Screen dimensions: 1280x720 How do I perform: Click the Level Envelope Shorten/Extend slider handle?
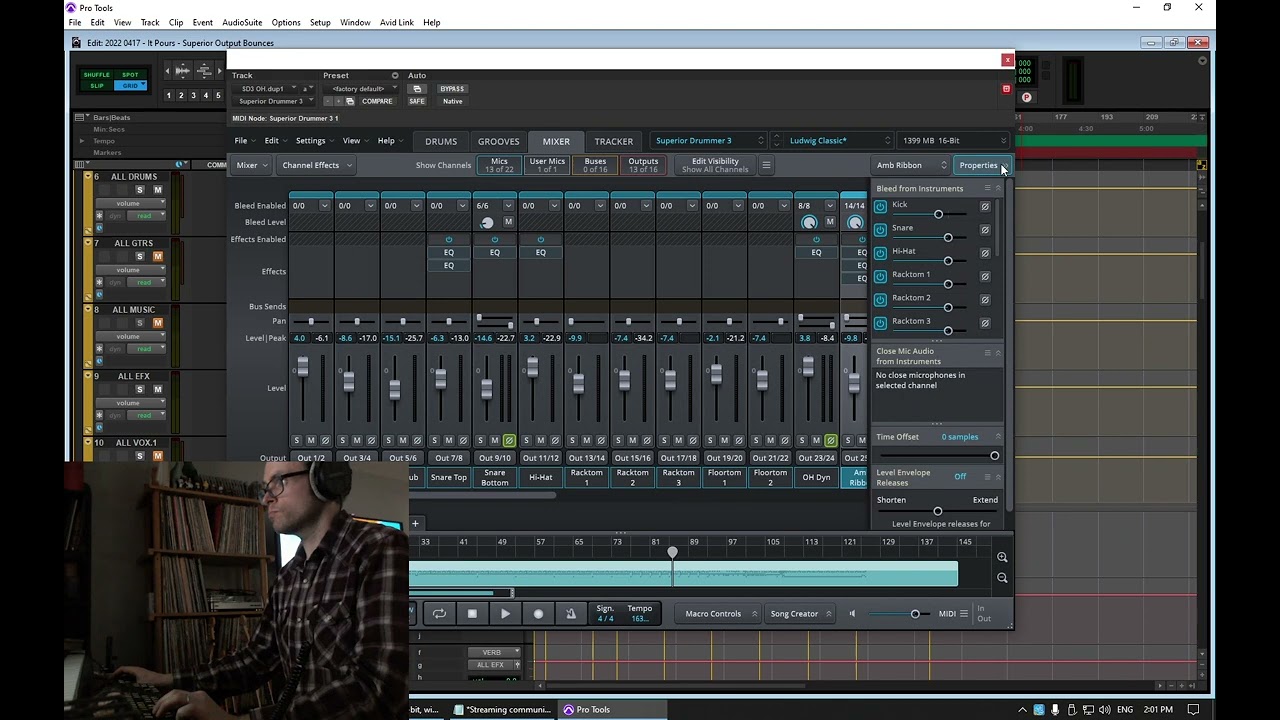point(937,511)
